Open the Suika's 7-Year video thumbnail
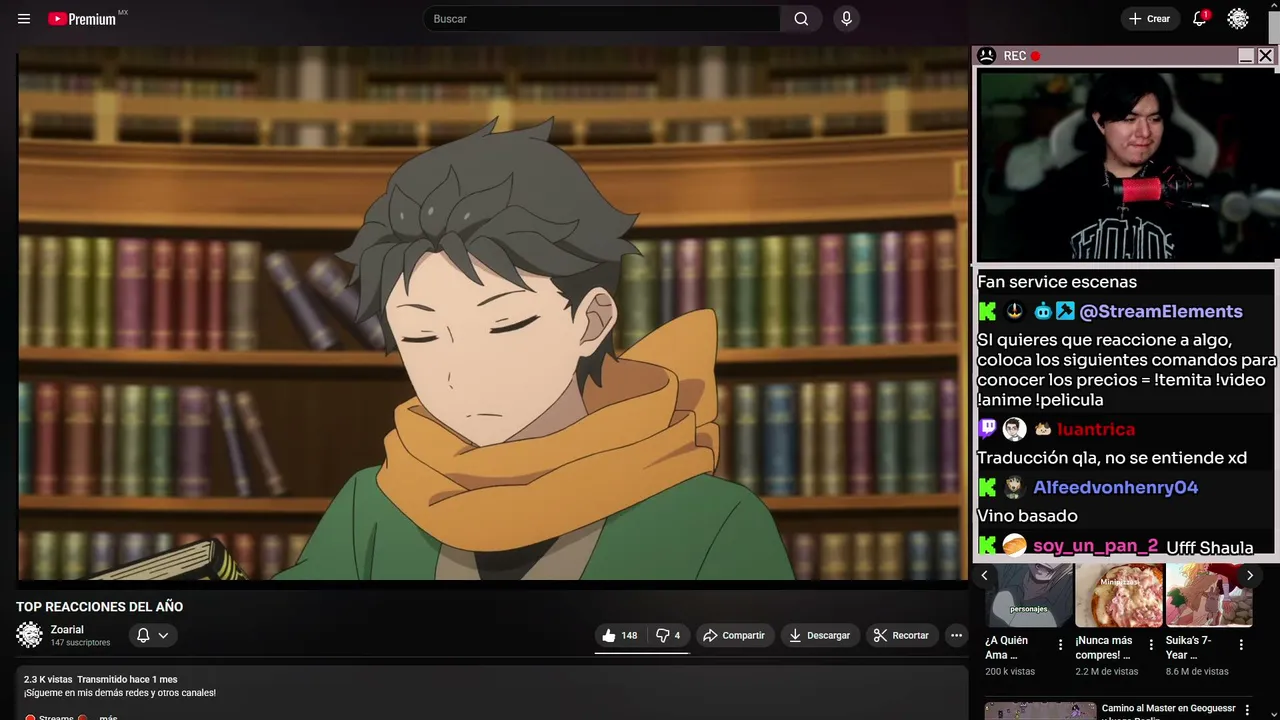The image size is (1280, 720). click(1209, 595)
